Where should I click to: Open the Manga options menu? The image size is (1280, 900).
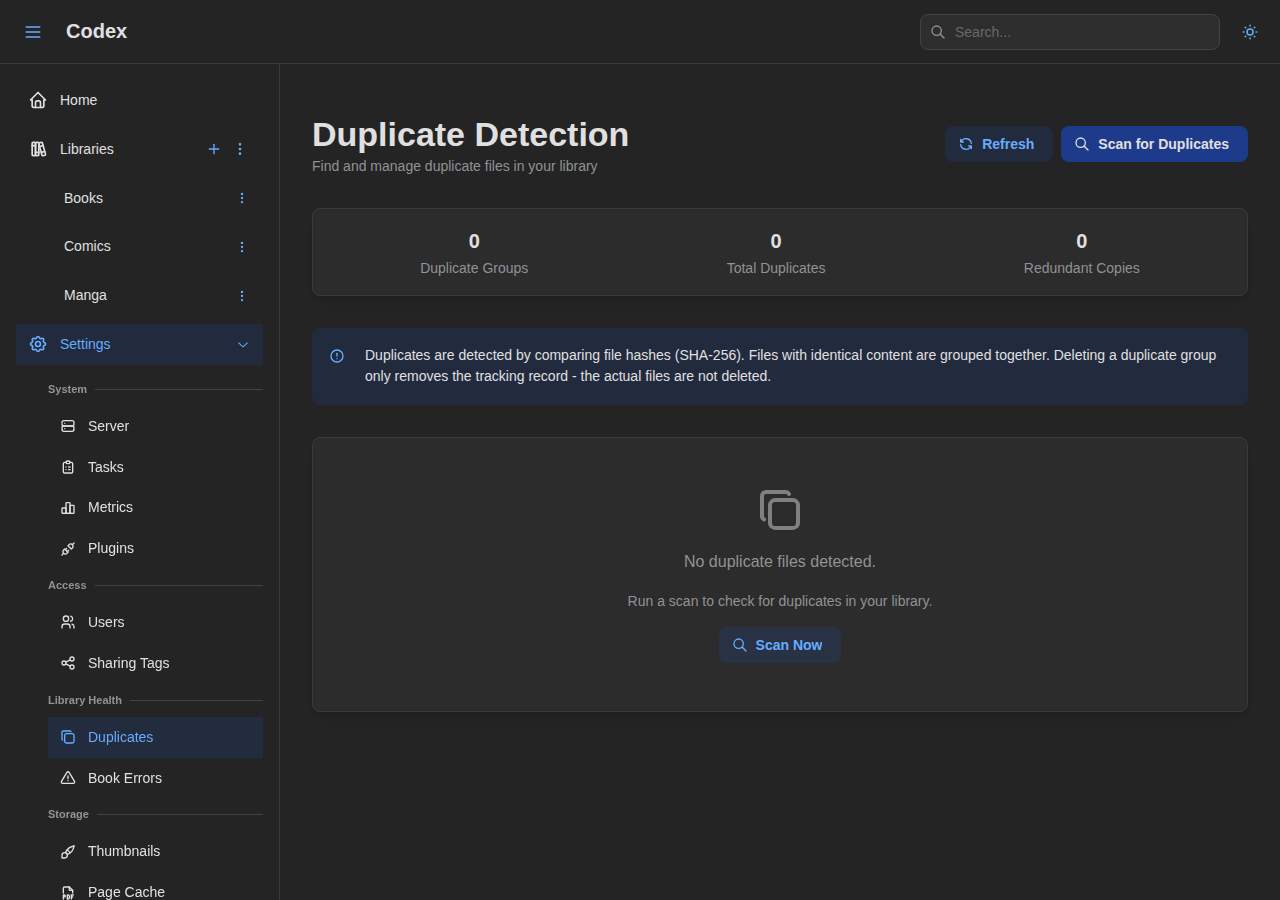tap(241, 295)
